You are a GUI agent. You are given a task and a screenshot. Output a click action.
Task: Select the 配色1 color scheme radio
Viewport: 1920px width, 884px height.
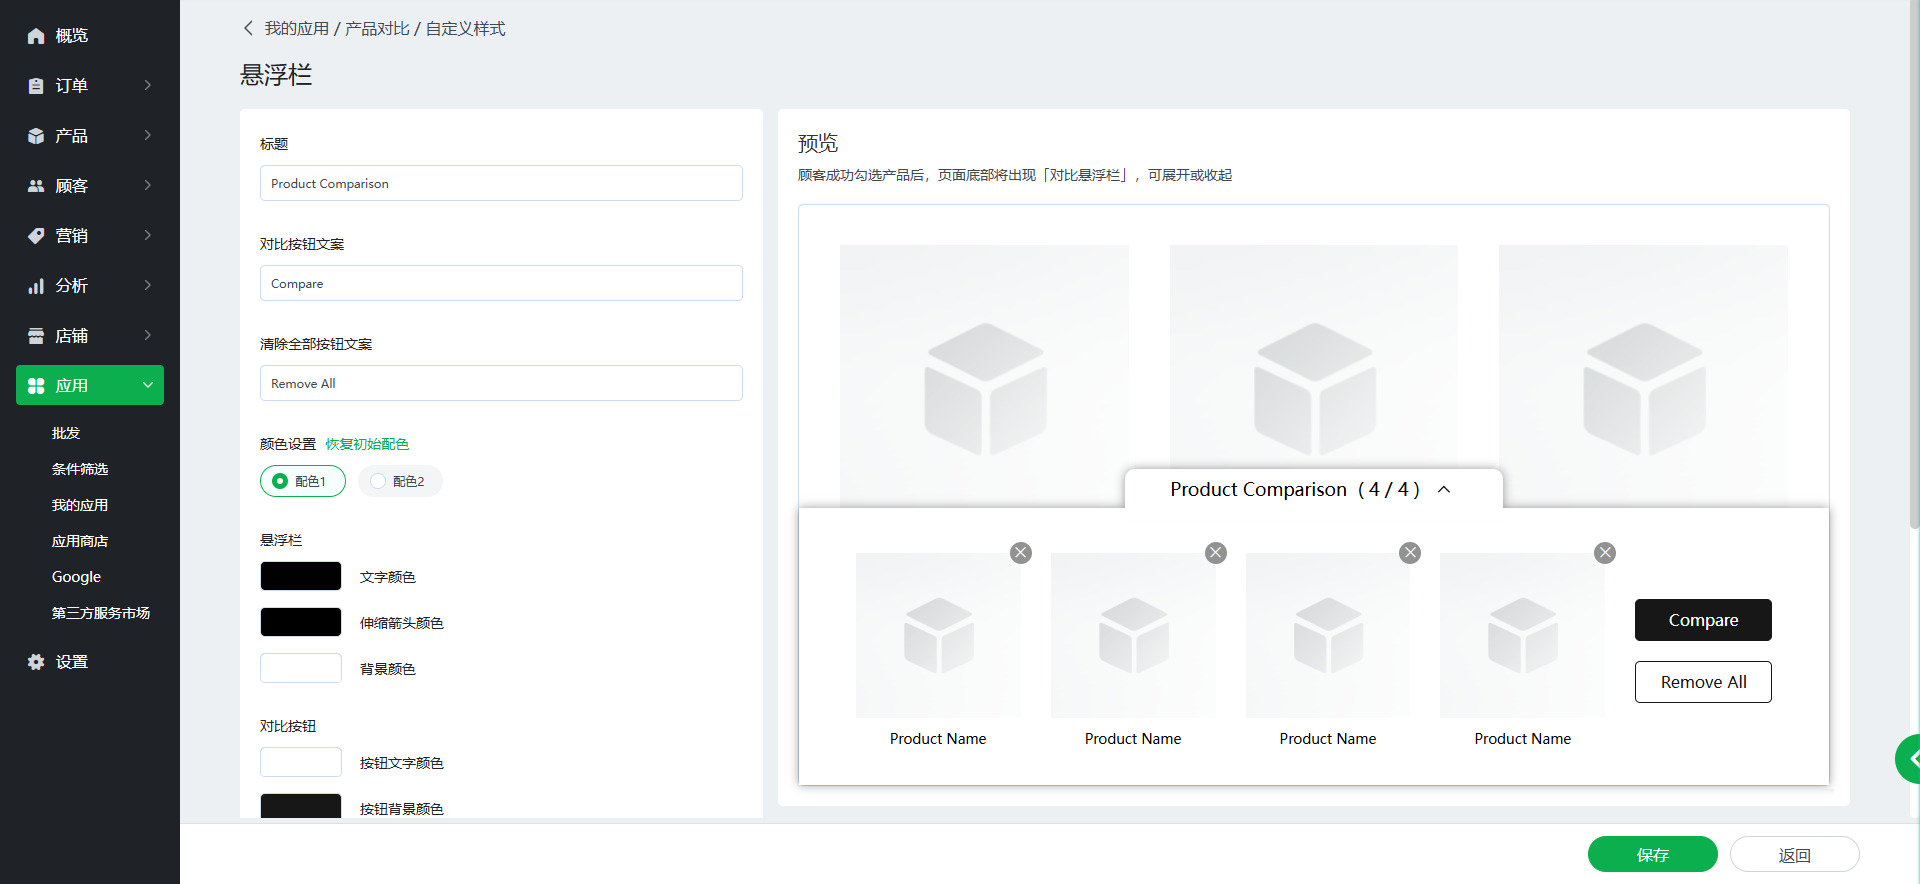click(x=281, y=481)
